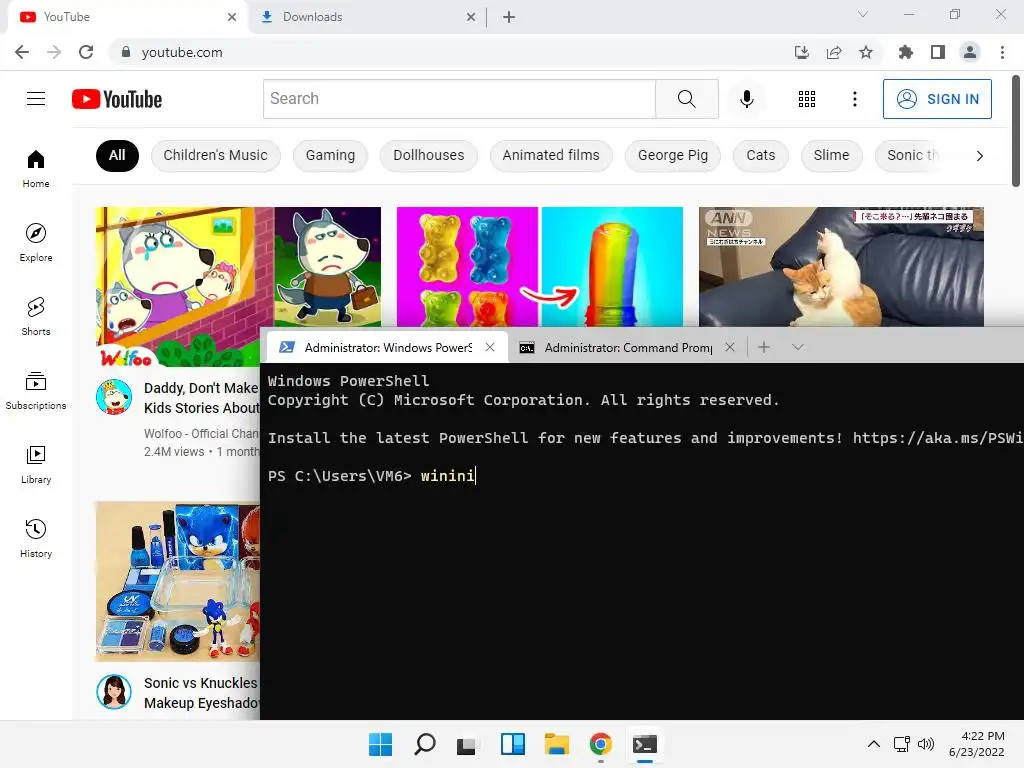Open Explore in YouTube sidebar
Viewport: 1024px width, 768px height.
pos(36,242)
